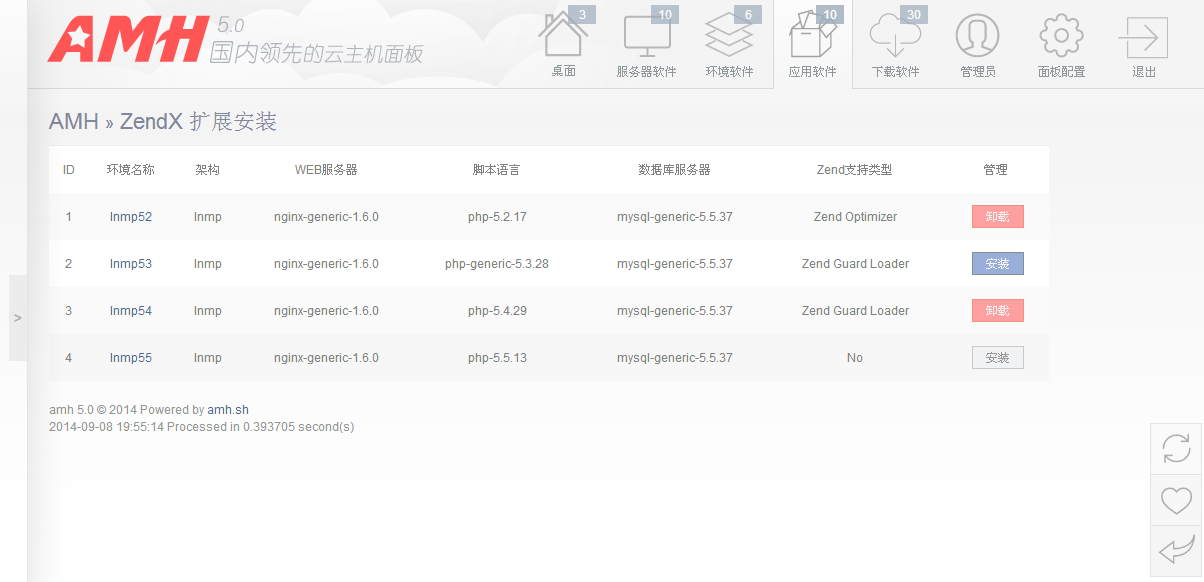Open 服务器软件 monitor icon
The image size is (1204, 582).
[646, 40]
